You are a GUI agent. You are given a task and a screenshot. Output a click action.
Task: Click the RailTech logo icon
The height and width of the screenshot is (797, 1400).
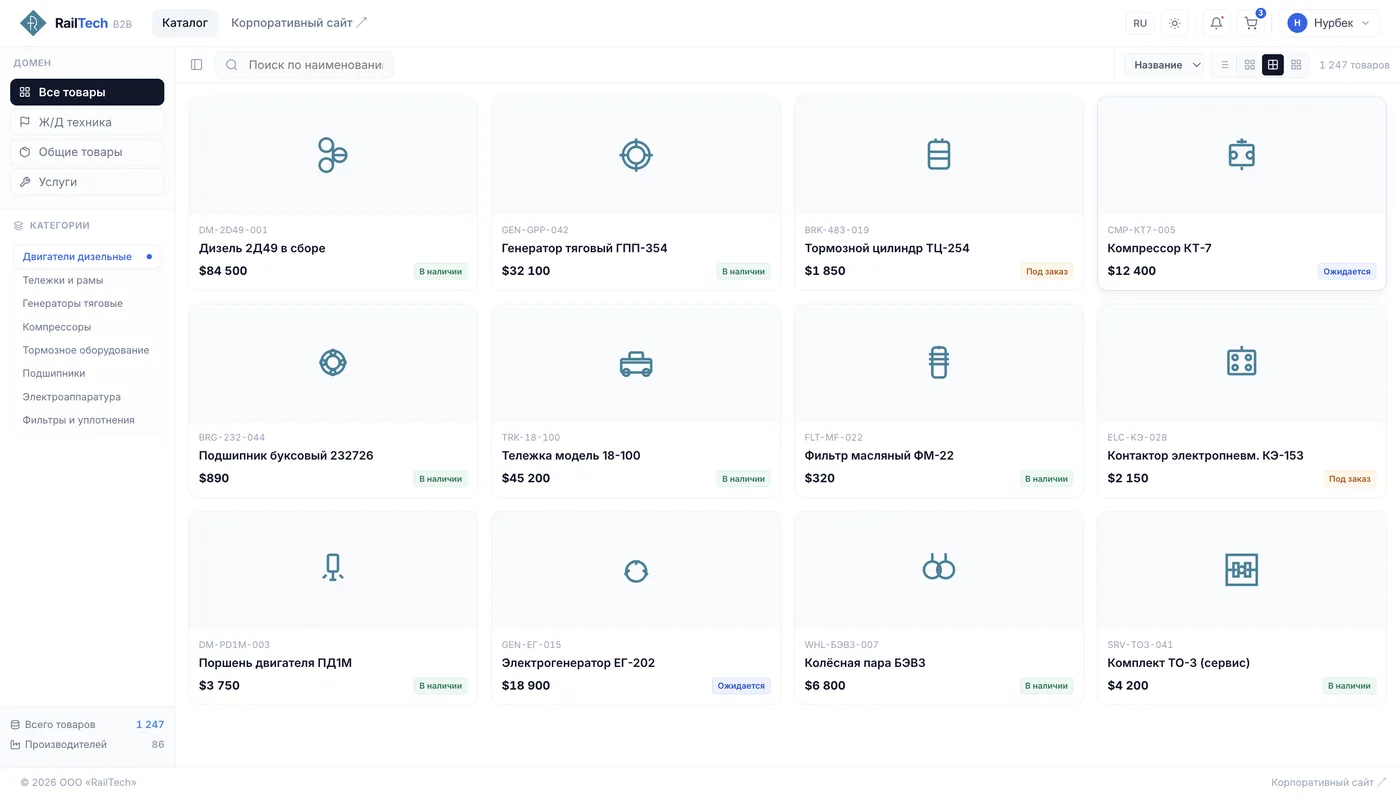point(33,23)
